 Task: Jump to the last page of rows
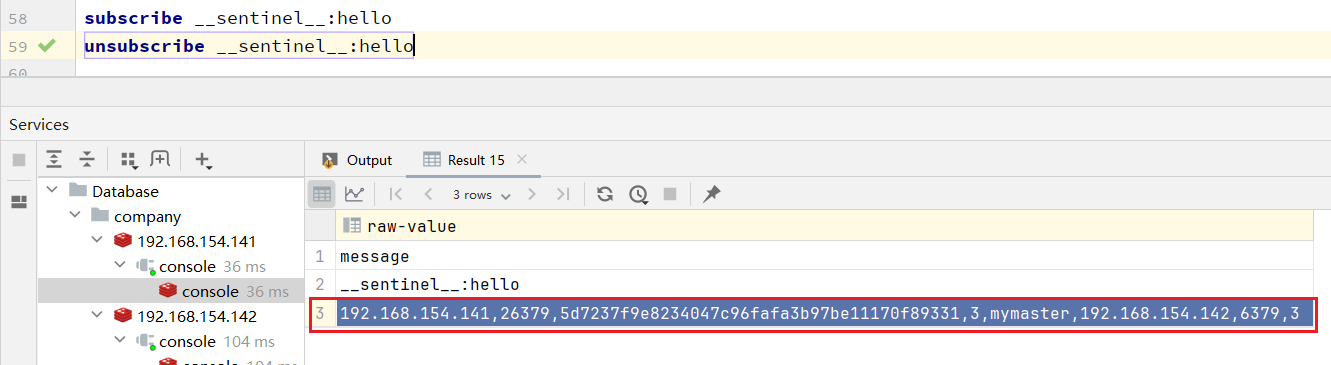(563, 194)
